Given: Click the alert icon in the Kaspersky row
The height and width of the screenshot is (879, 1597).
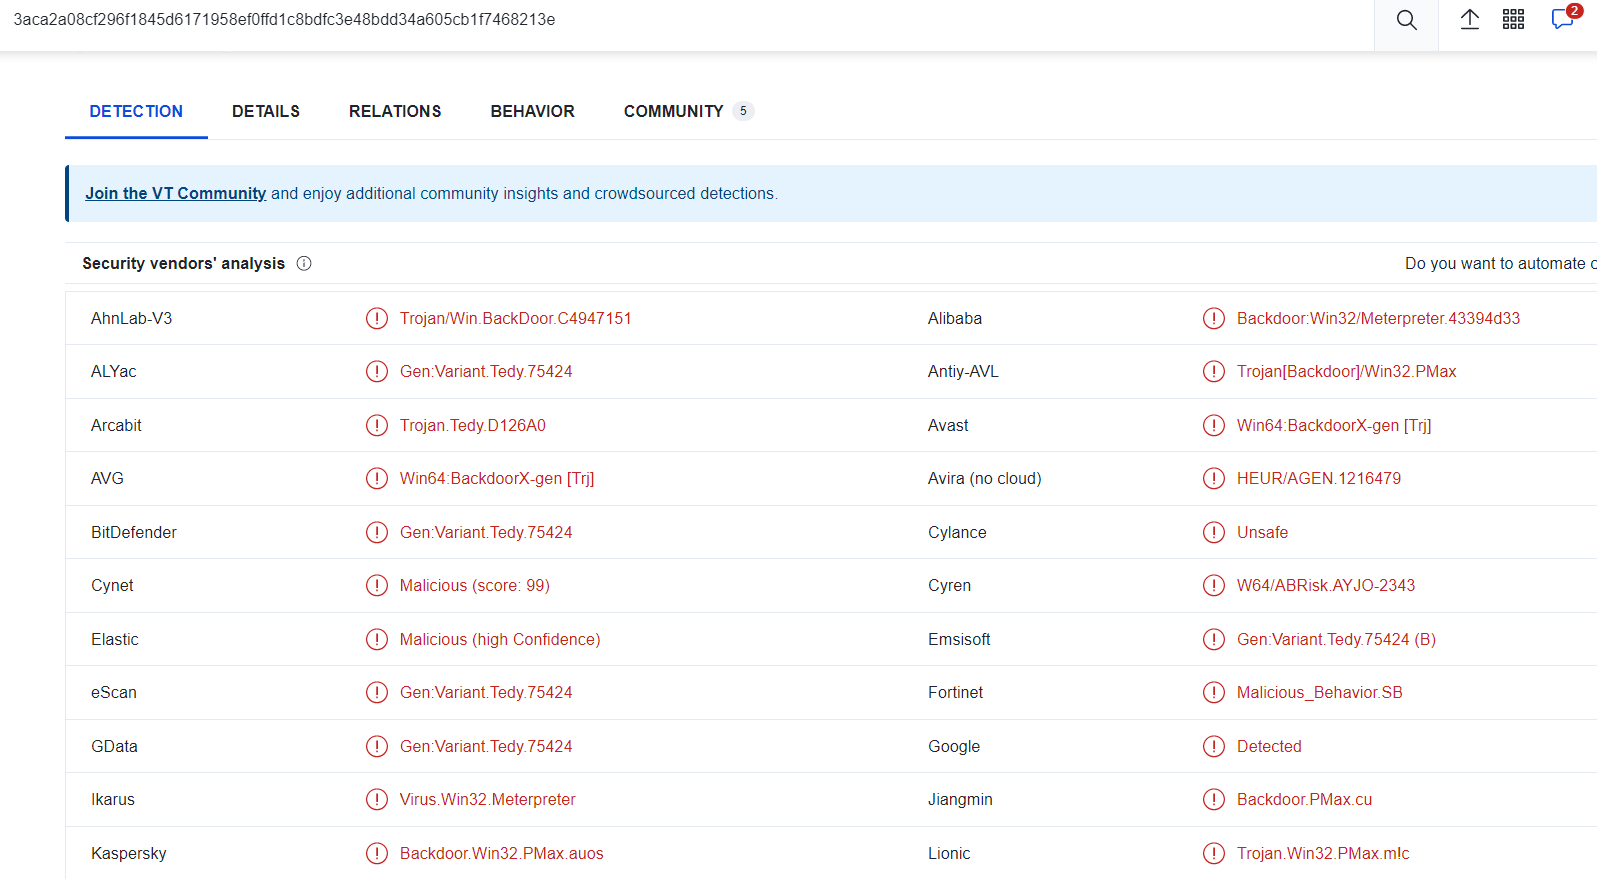Looking at the screenshot, I should coord(377,853).
